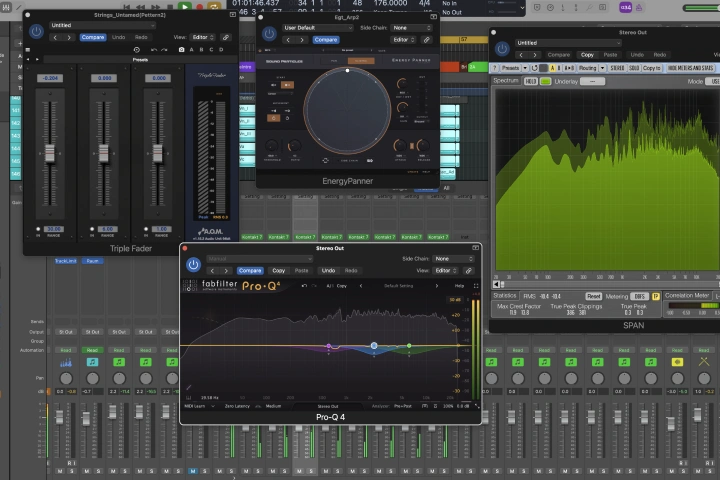Click Record button in Logic transport

(x=200, y=7)
